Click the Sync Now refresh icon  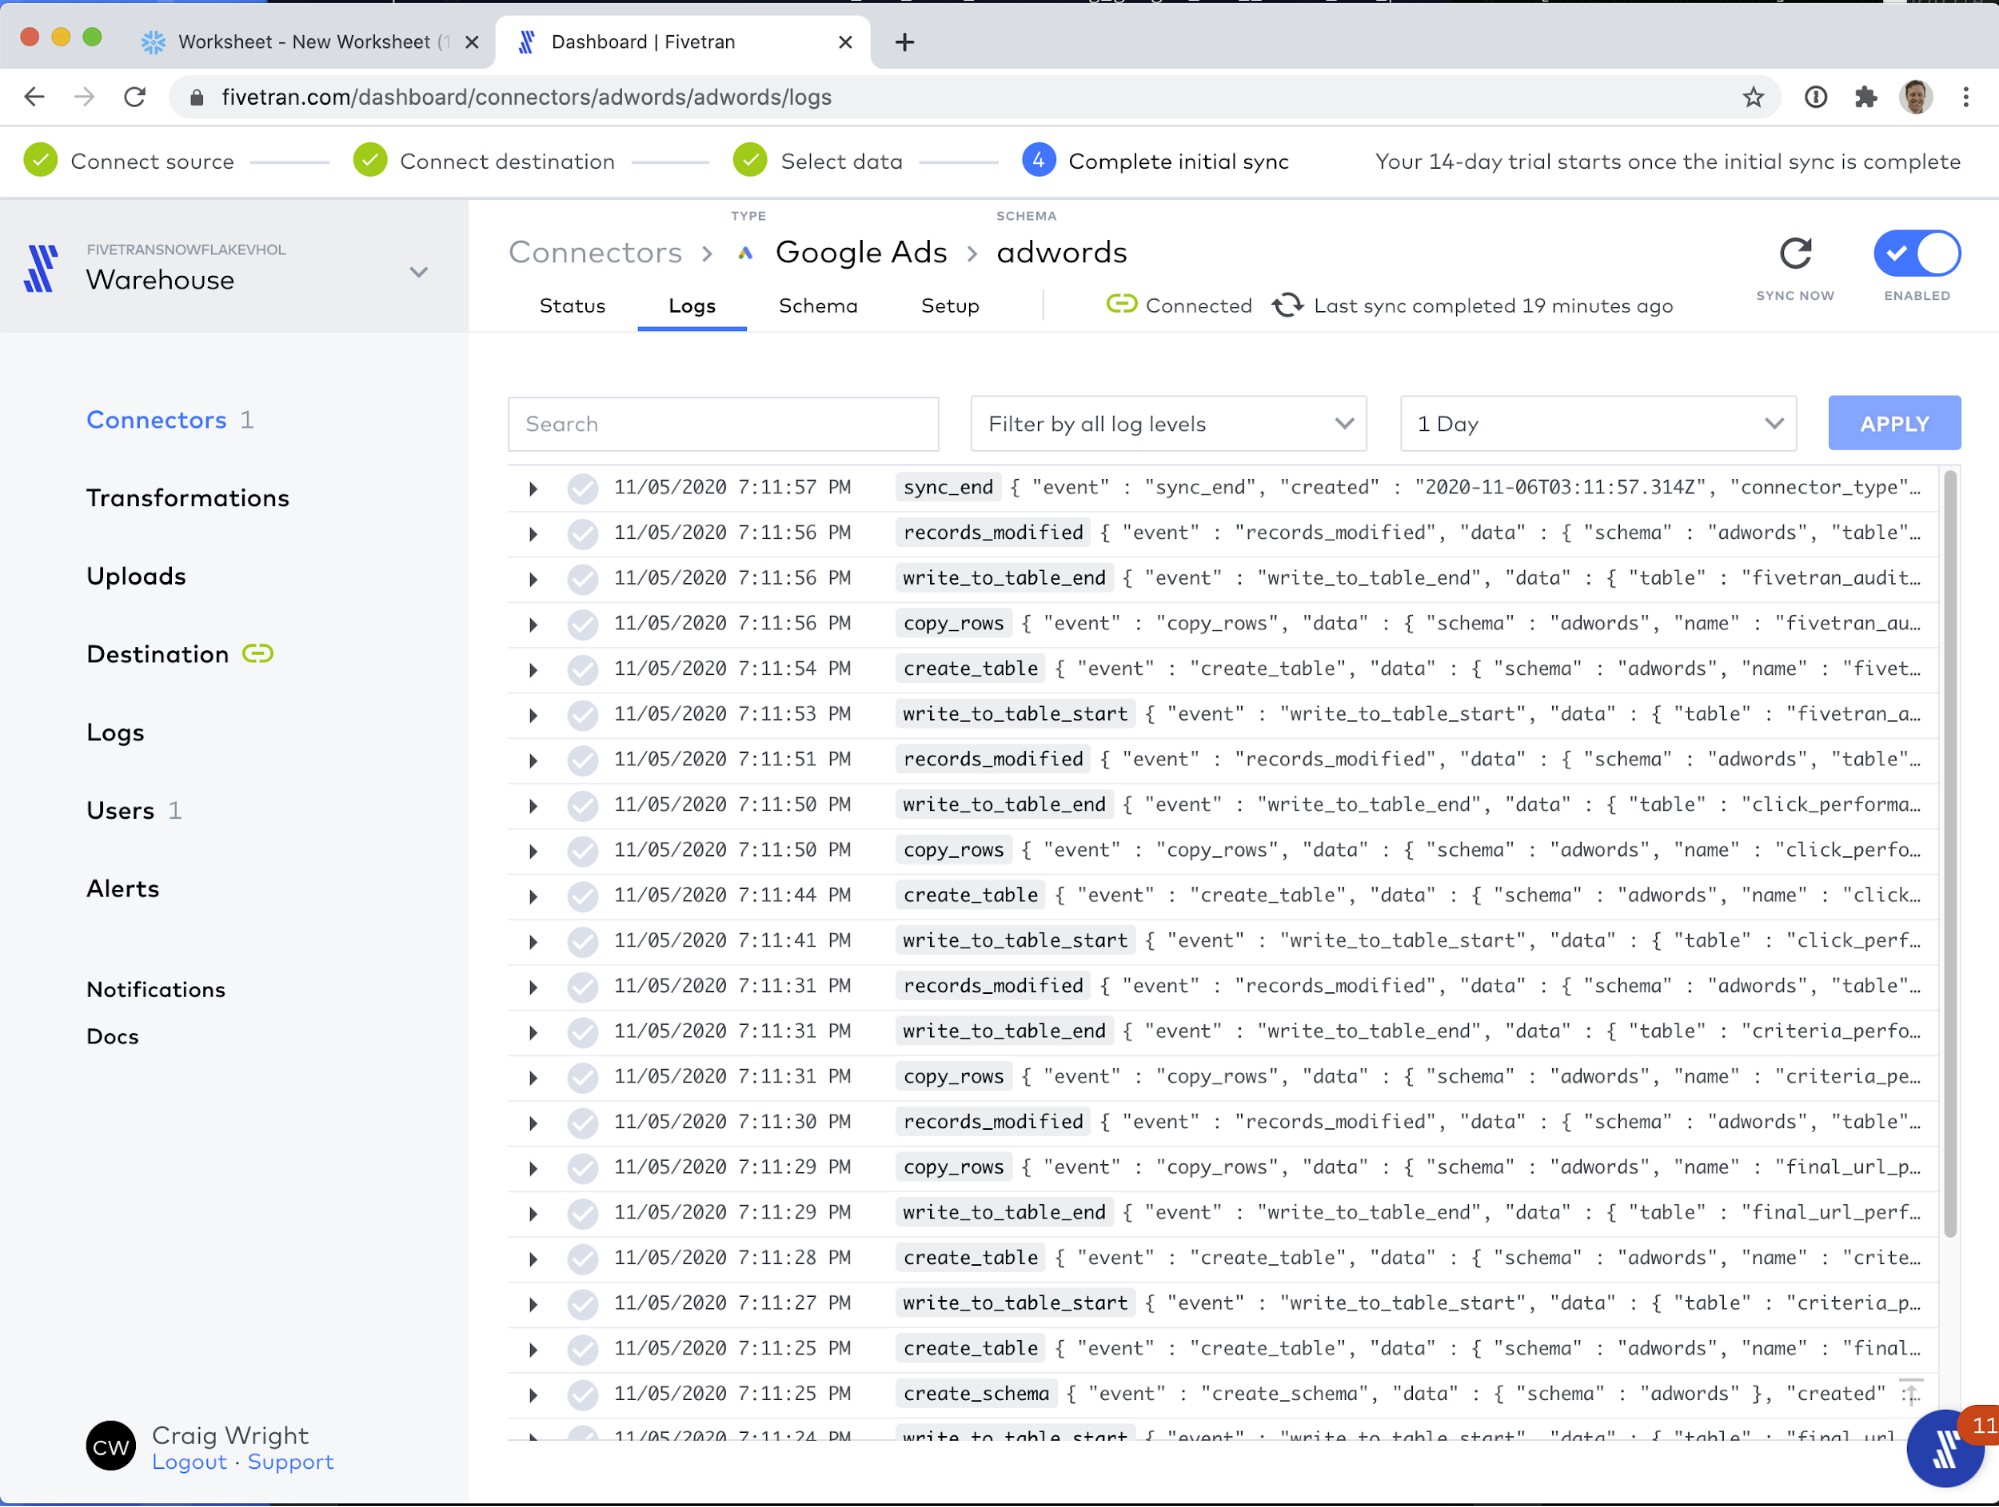[1795, 254]
